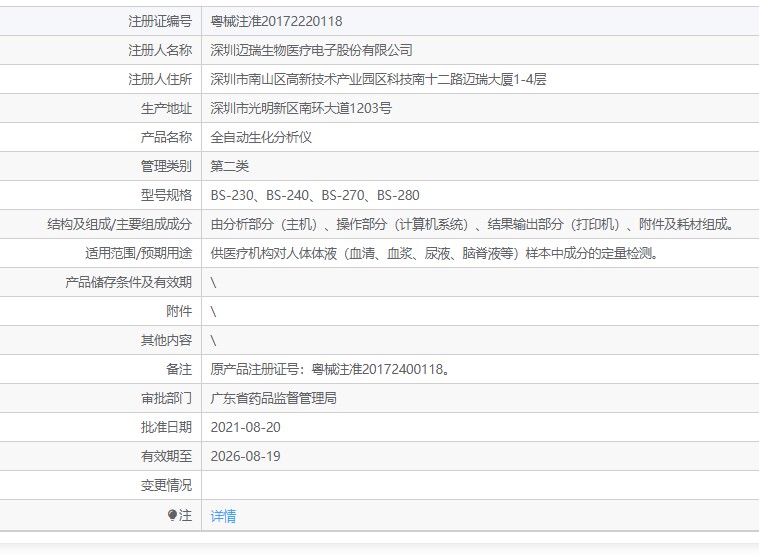Click management category value 第二类
This screenshot has height=558, width=759.
pos(229,166)
